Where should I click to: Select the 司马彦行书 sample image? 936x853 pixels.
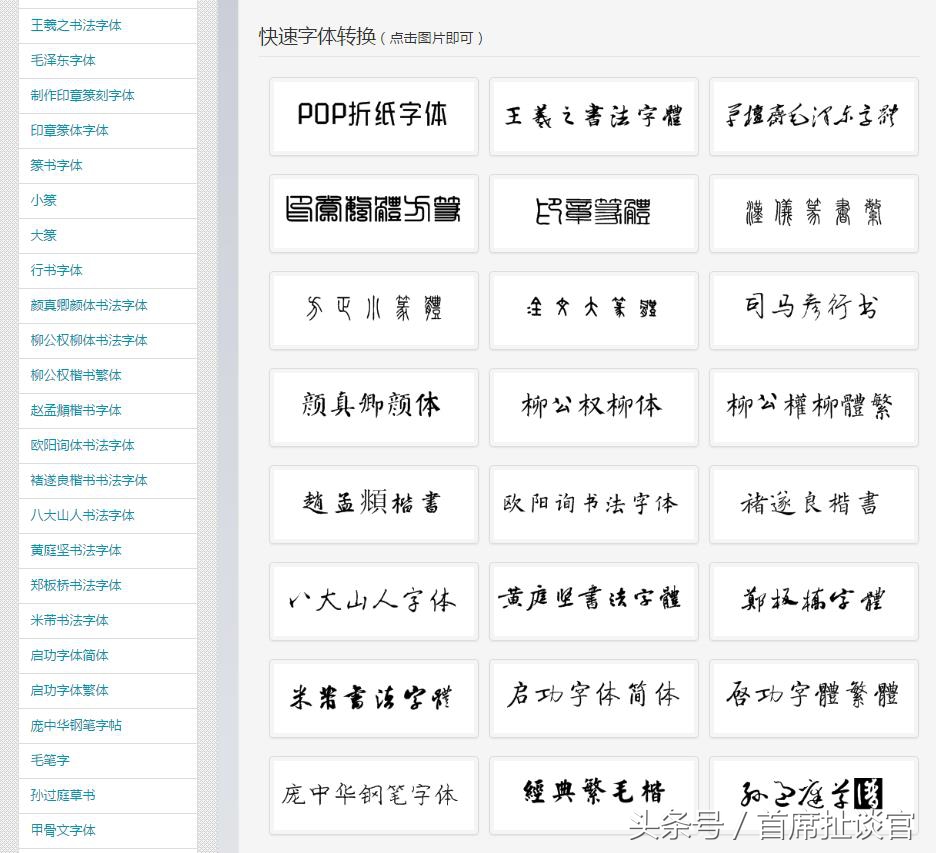point(813,310)
